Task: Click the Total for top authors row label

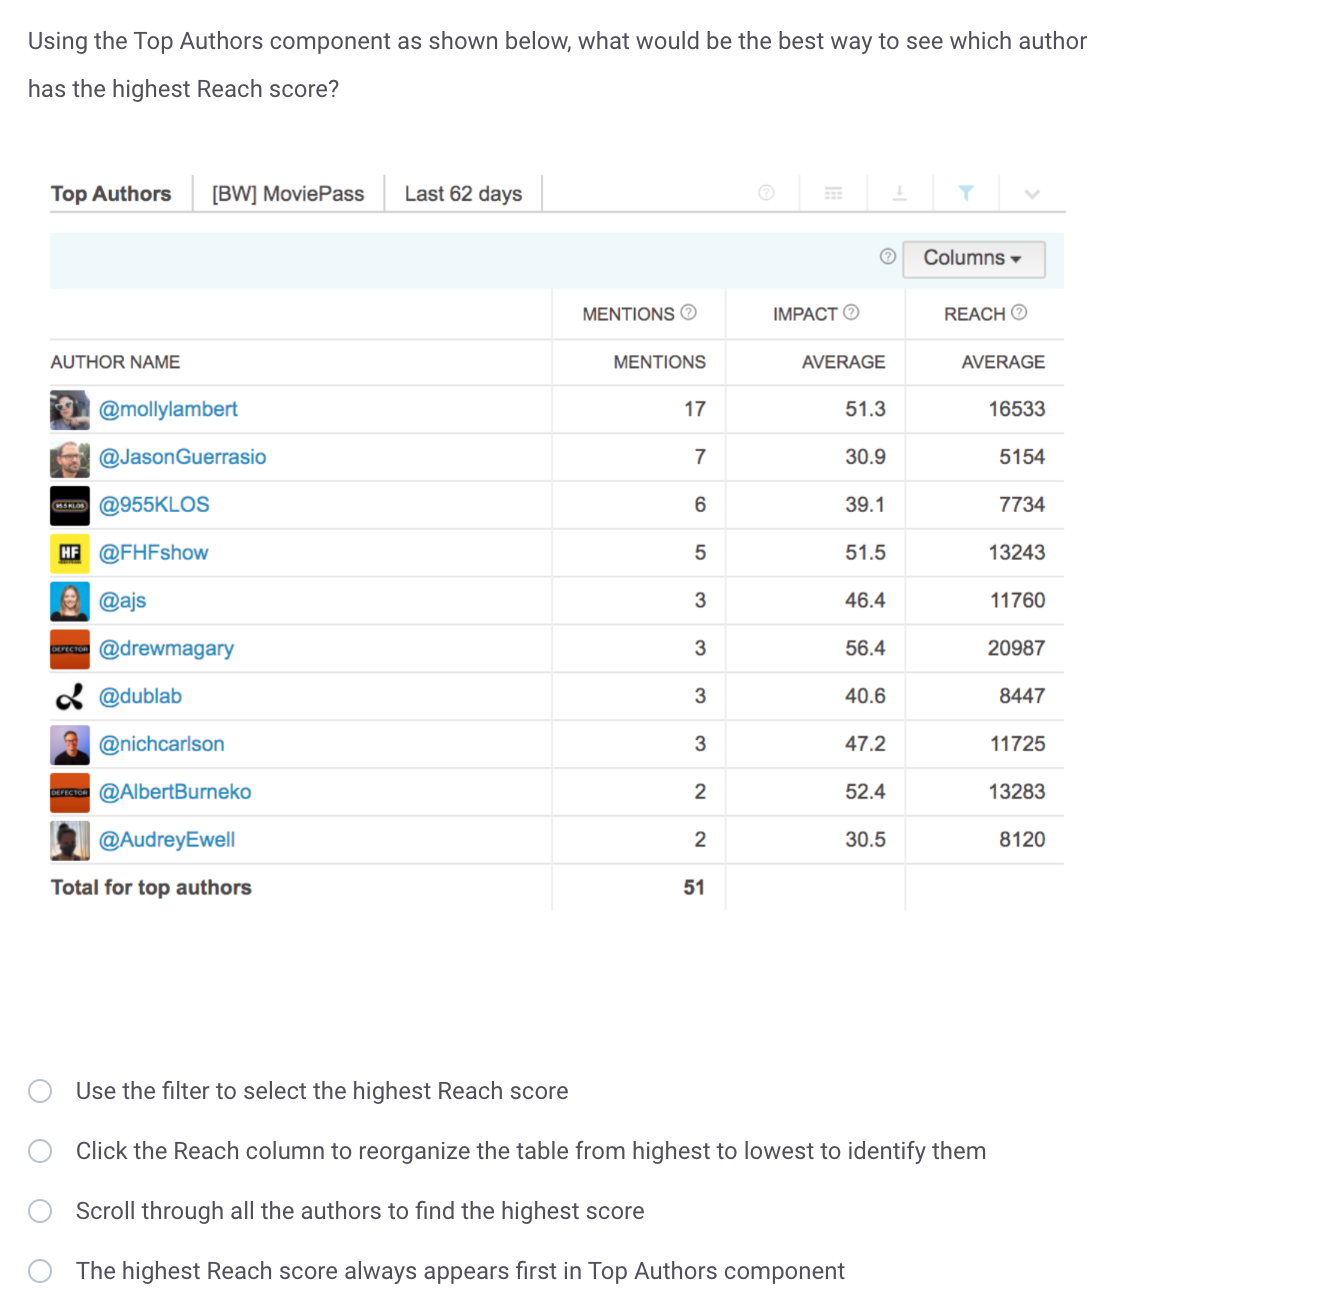Action: pos(151,887)
